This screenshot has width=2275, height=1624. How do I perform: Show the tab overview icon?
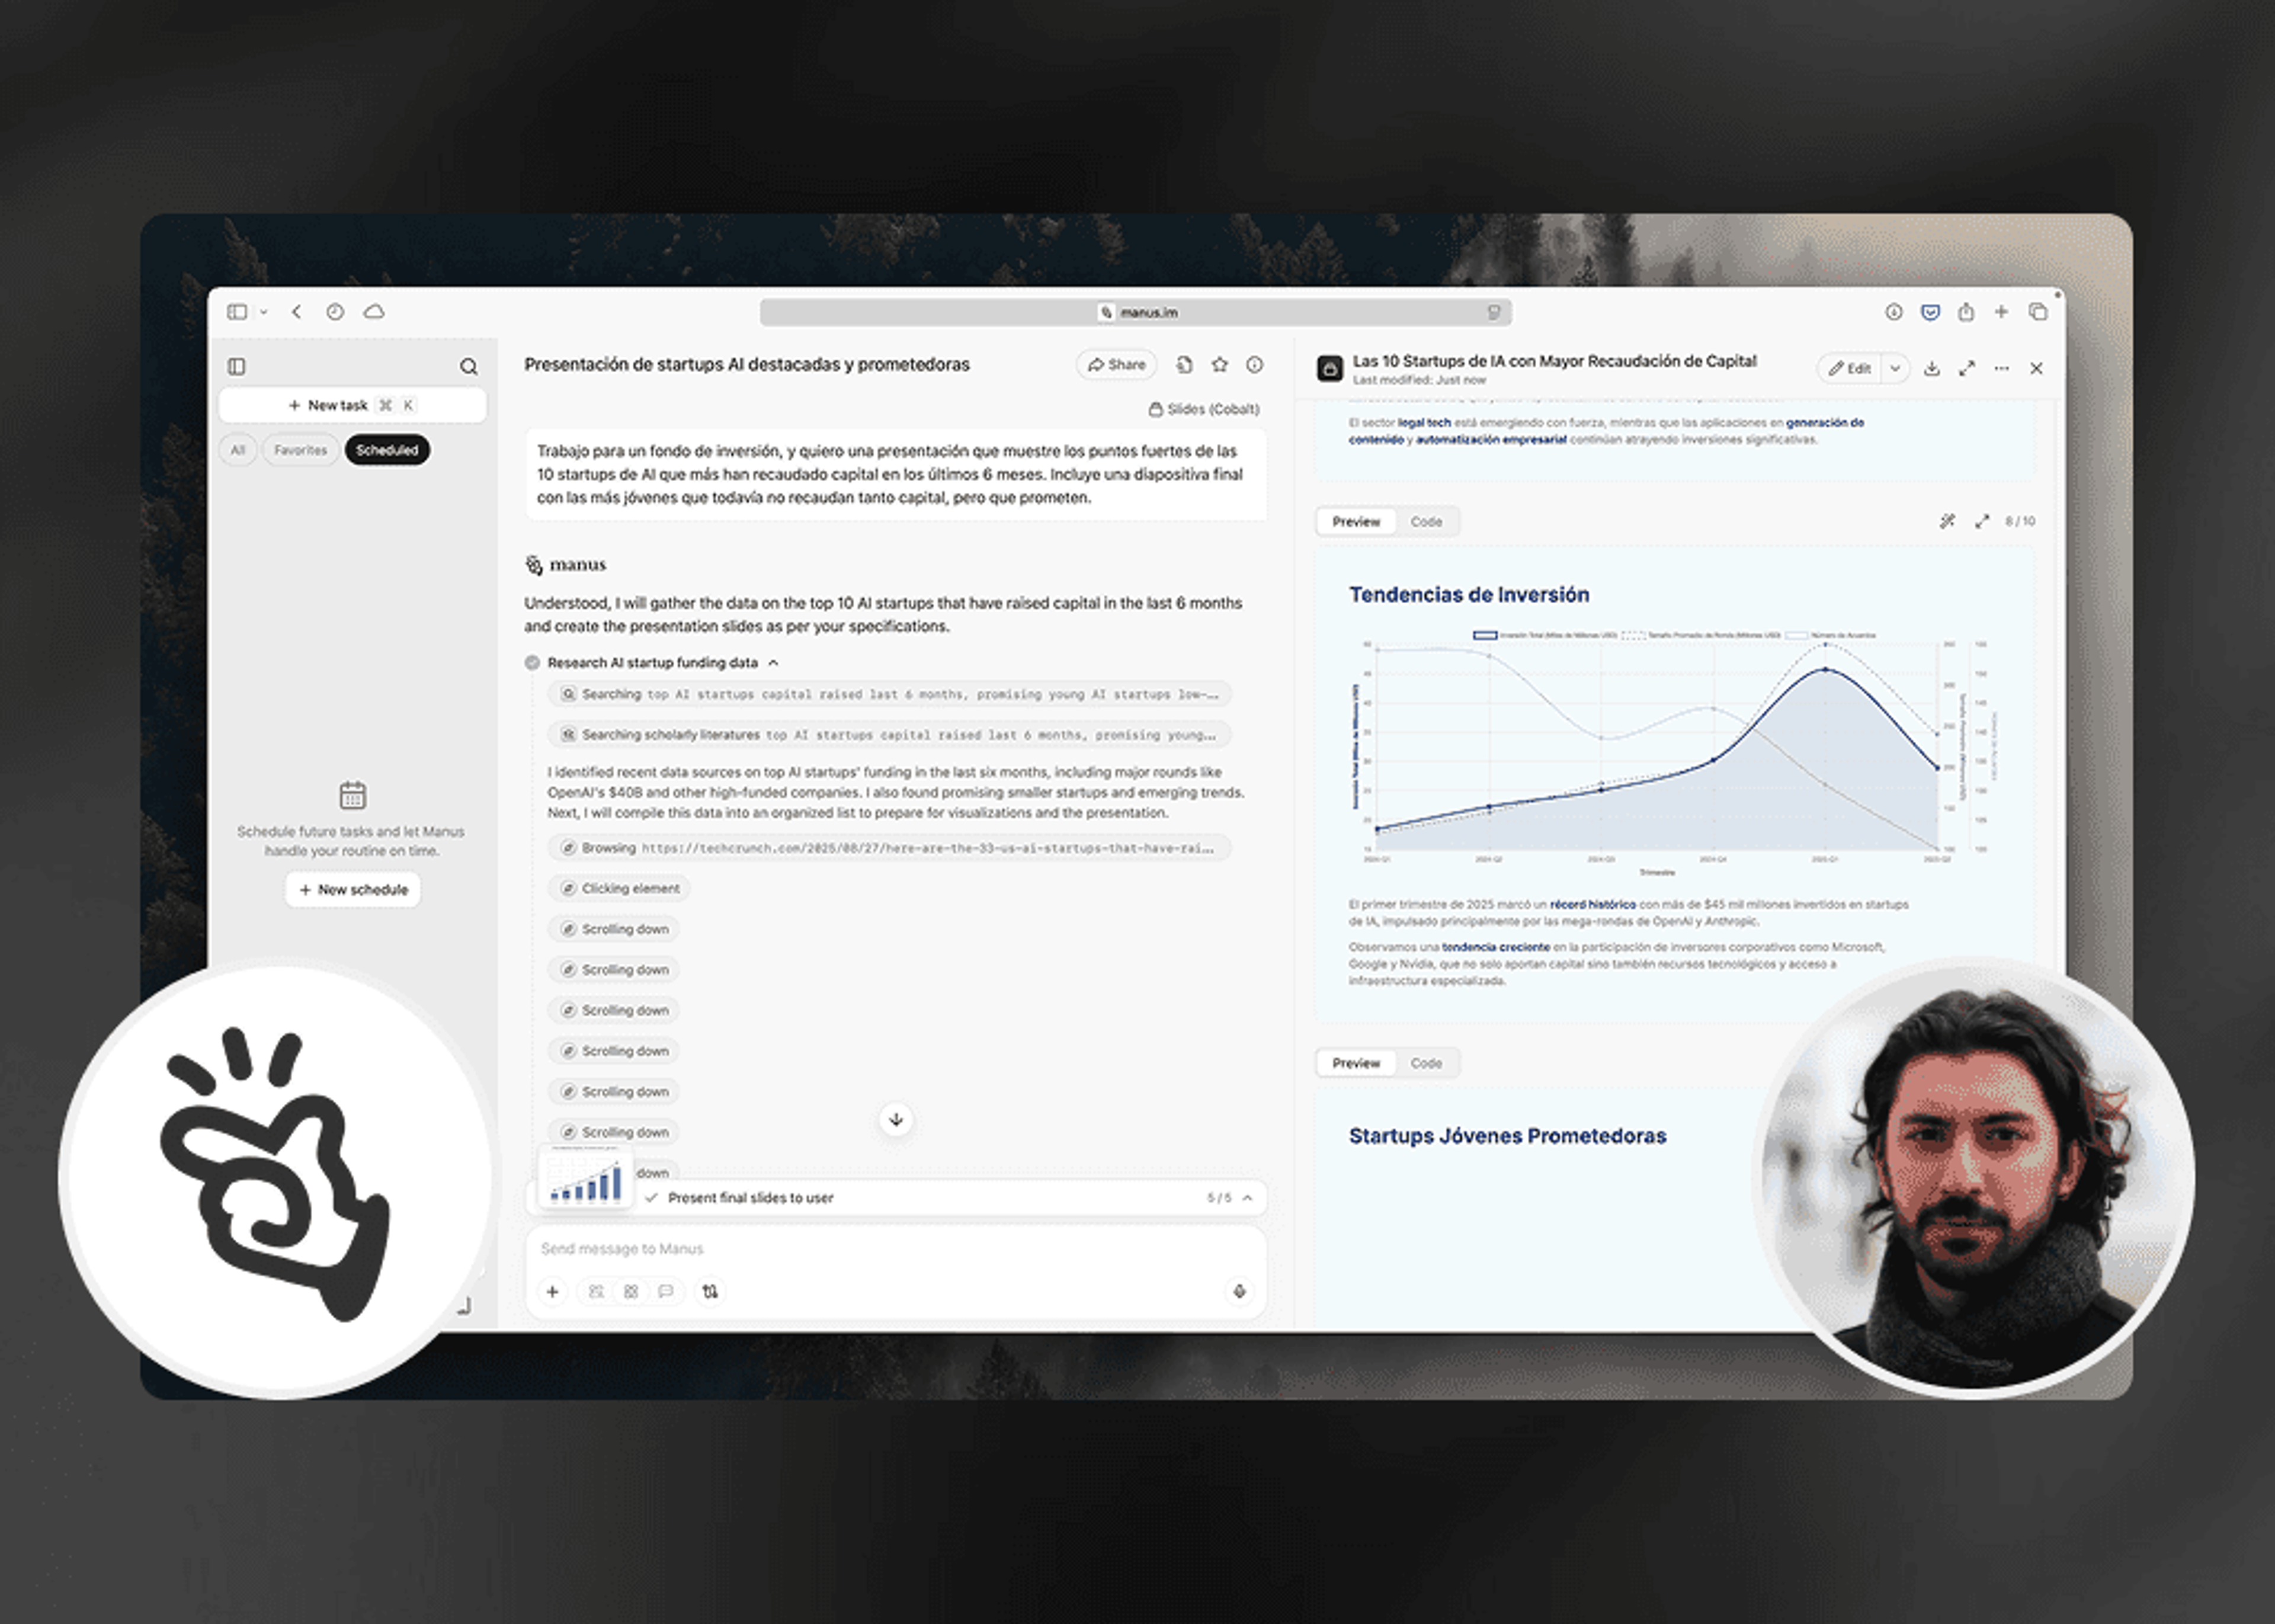[2038, 312]
